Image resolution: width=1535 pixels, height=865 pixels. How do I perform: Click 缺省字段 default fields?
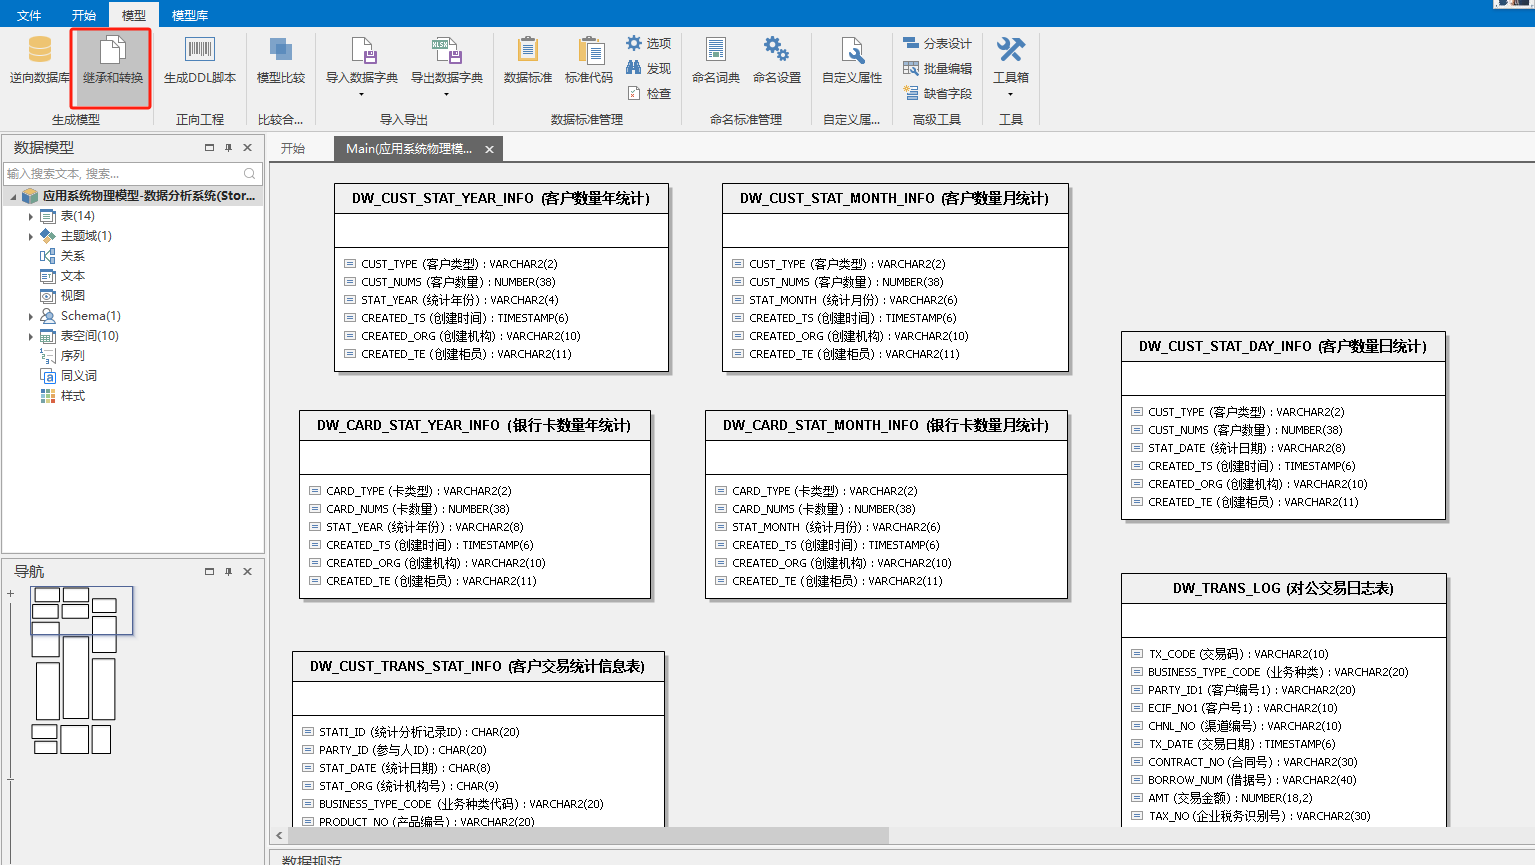tap(937, 93)
